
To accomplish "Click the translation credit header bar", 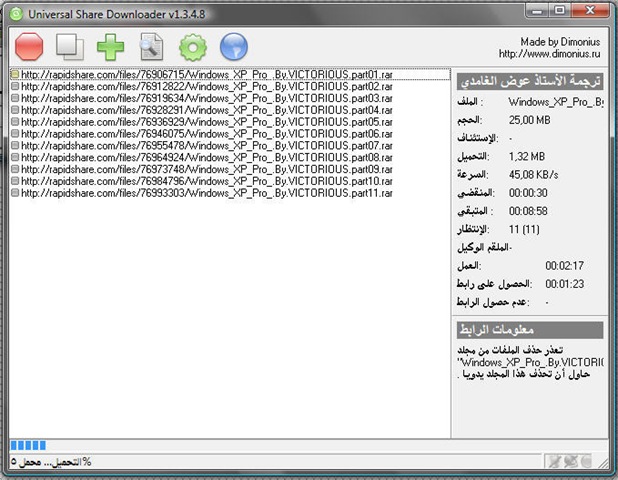I will click(530, 82).
